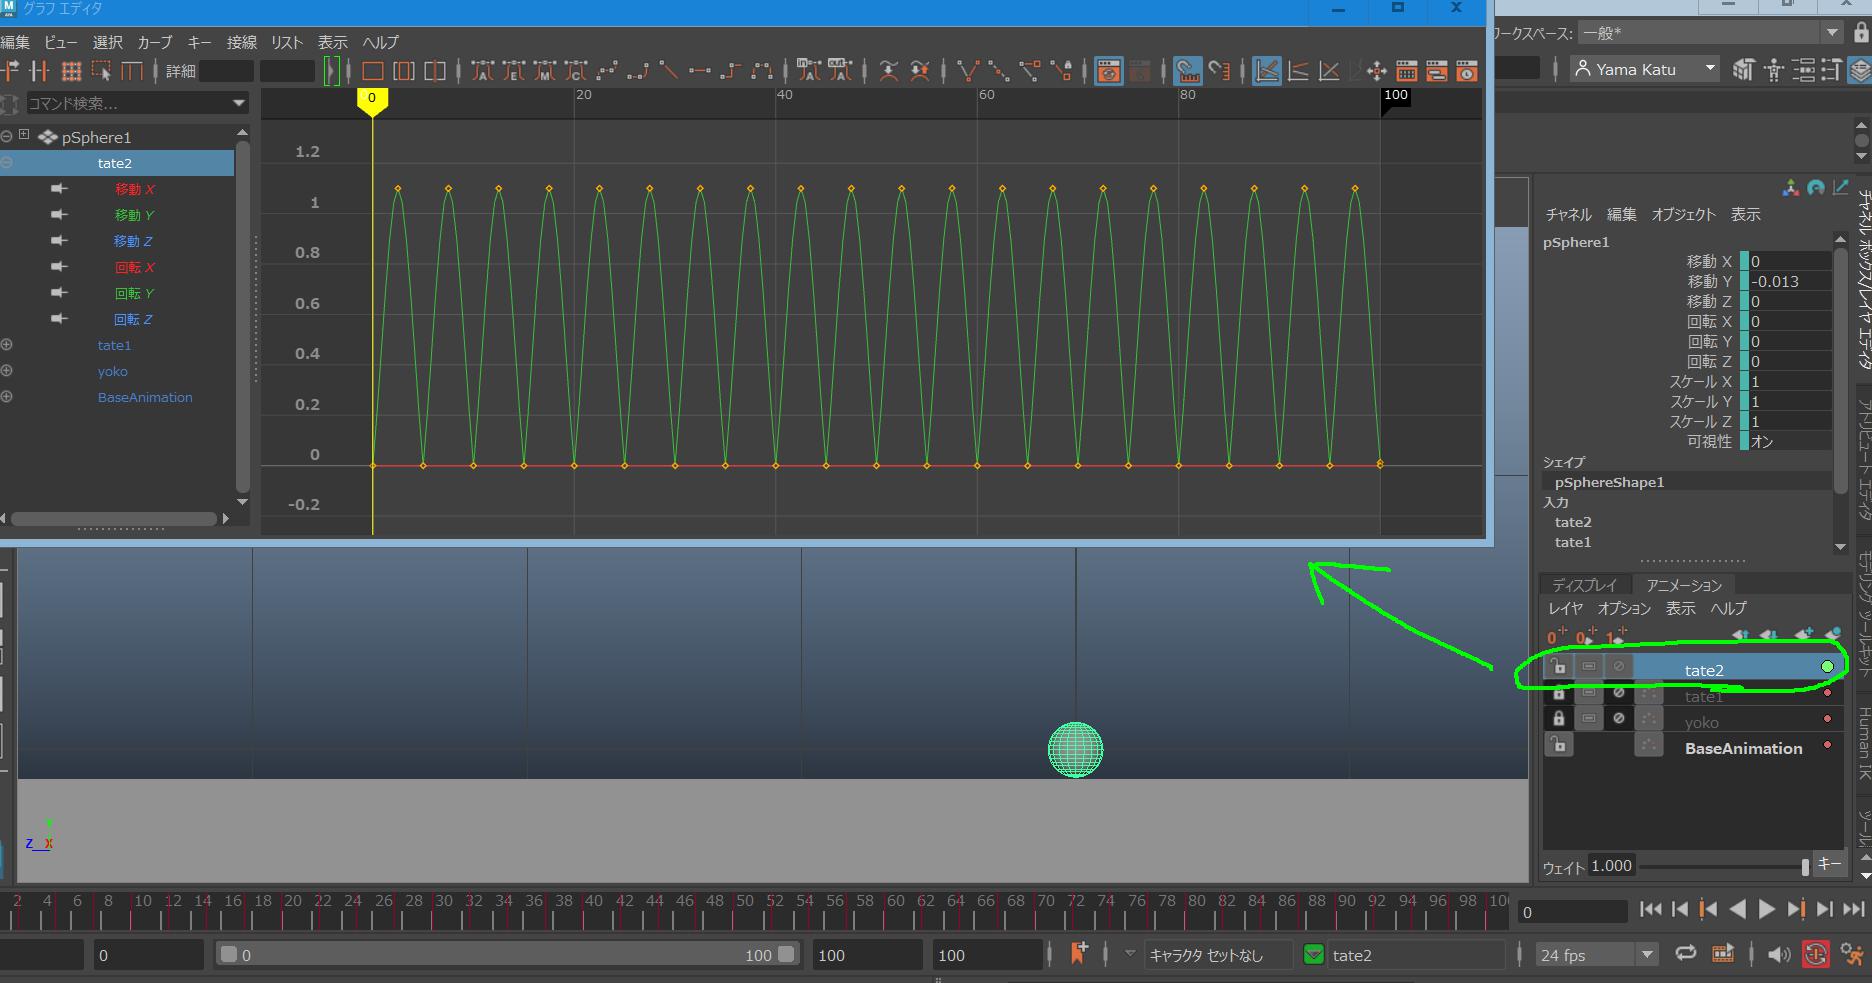The width and height of the screenshot is (1872, 983).
Task: Select the Move Nearest Picked Key tool
Action: tap(10, 70)
